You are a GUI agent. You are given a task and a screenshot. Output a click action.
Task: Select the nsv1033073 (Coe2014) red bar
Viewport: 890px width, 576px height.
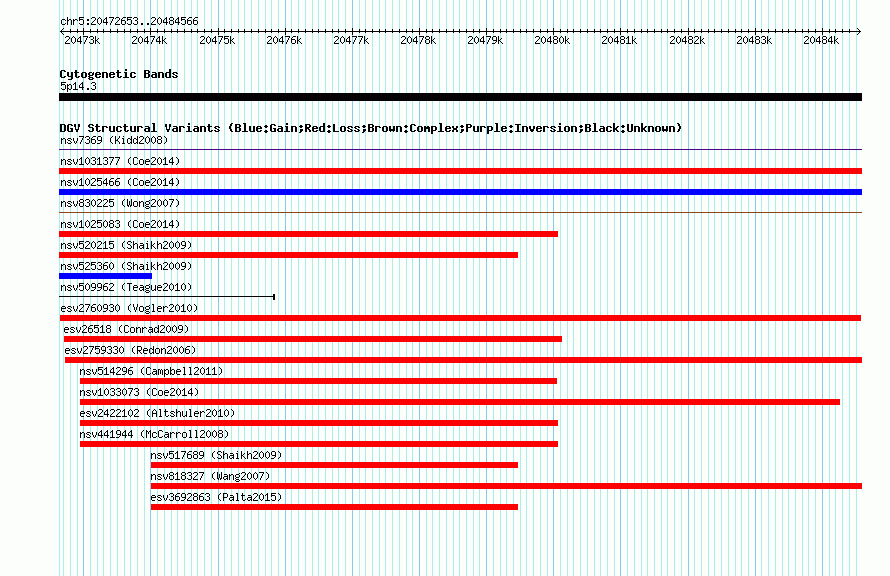click(460, 402)
